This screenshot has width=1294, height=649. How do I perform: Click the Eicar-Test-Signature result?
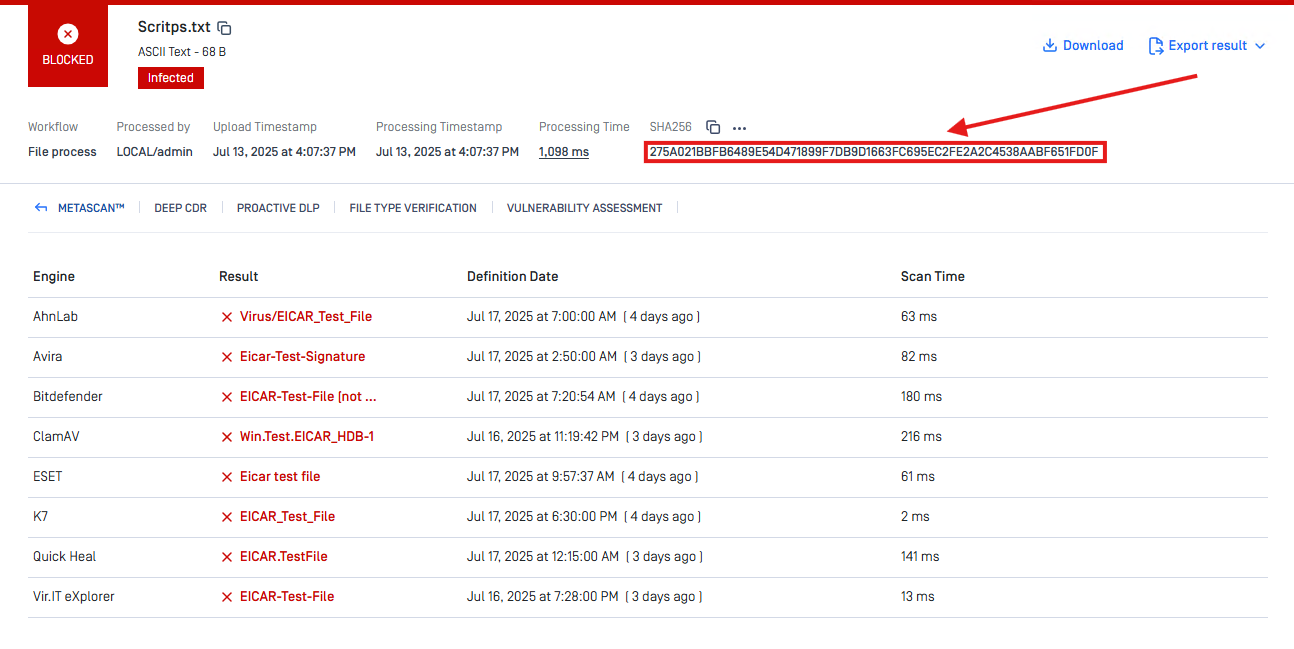pyautogui.click(x=303, y=356)
